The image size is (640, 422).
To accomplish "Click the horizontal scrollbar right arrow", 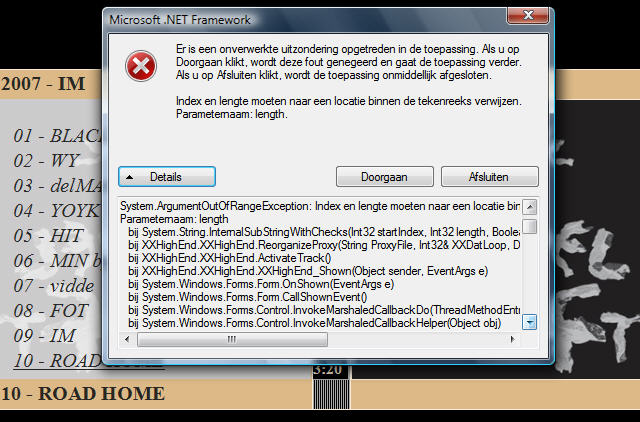I will (513, 339).
